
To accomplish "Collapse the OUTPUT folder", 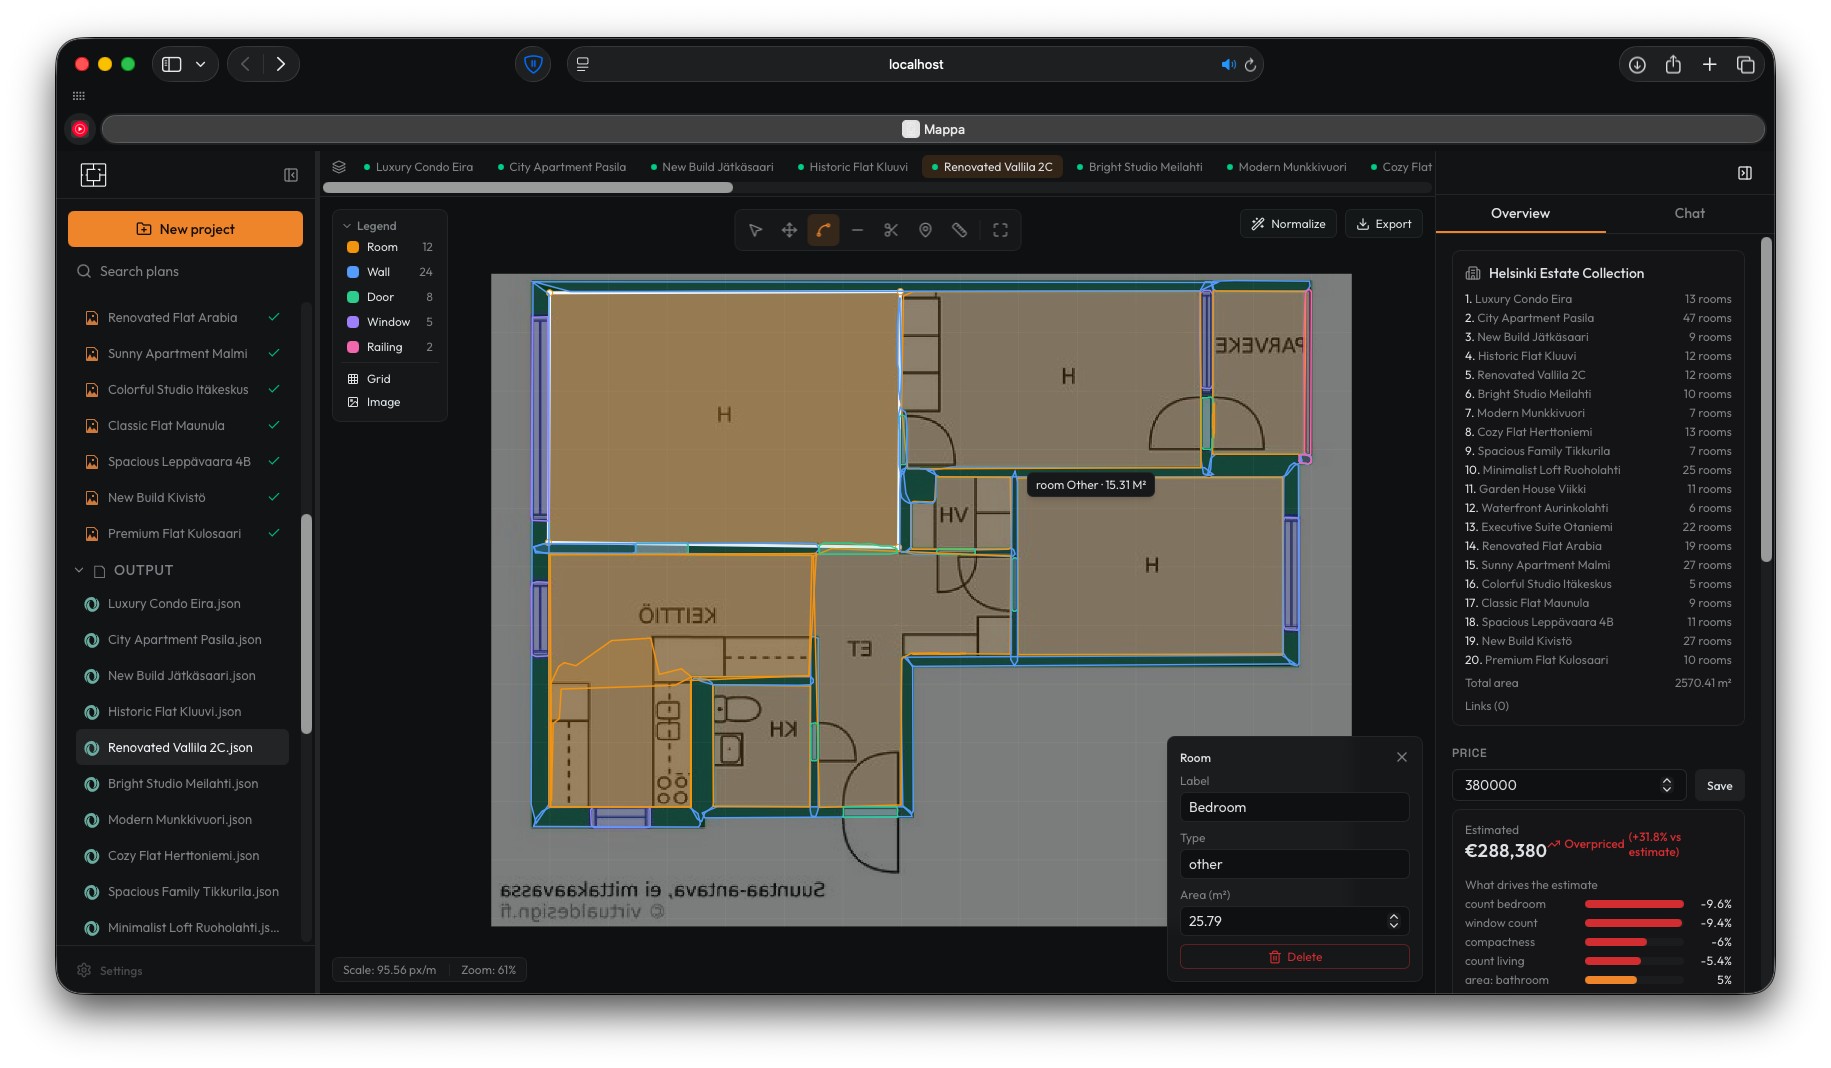I will [x=79, y=570].
